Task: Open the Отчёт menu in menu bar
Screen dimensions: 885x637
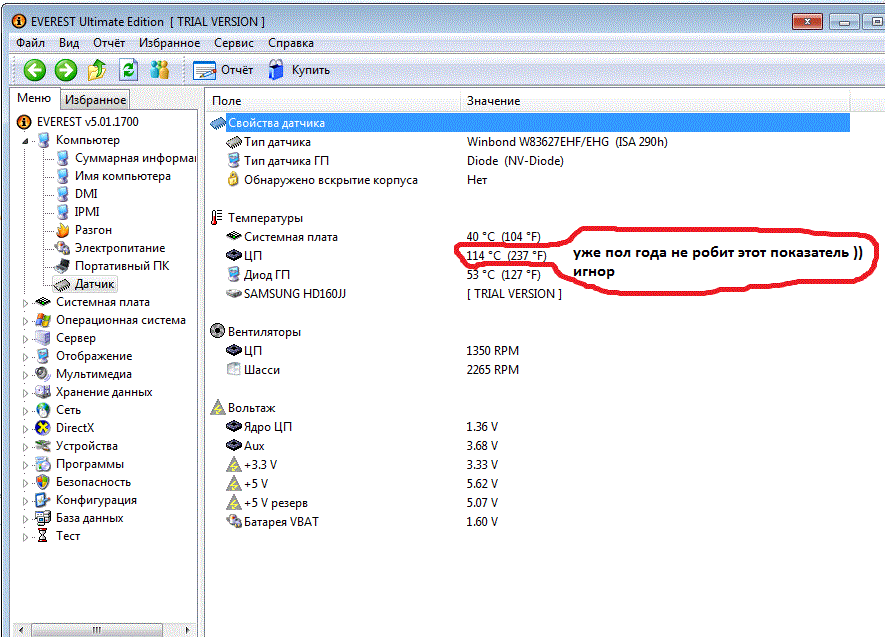Action: pos(109,43)
